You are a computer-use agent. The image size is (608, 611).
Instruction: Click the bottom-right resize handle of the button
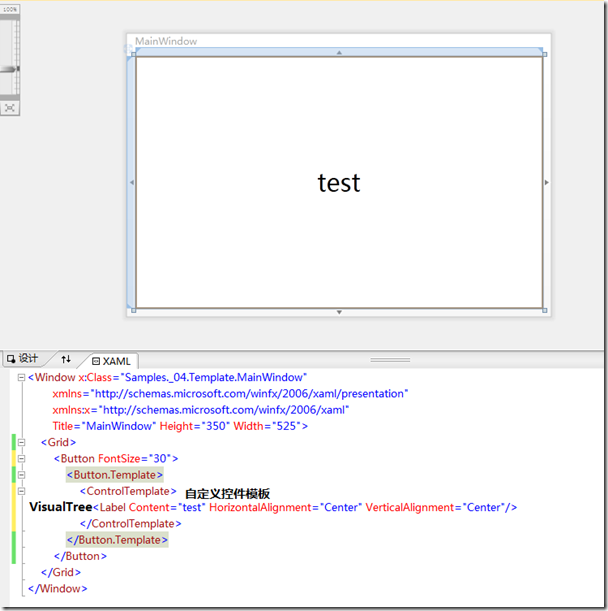pos(544,311)
